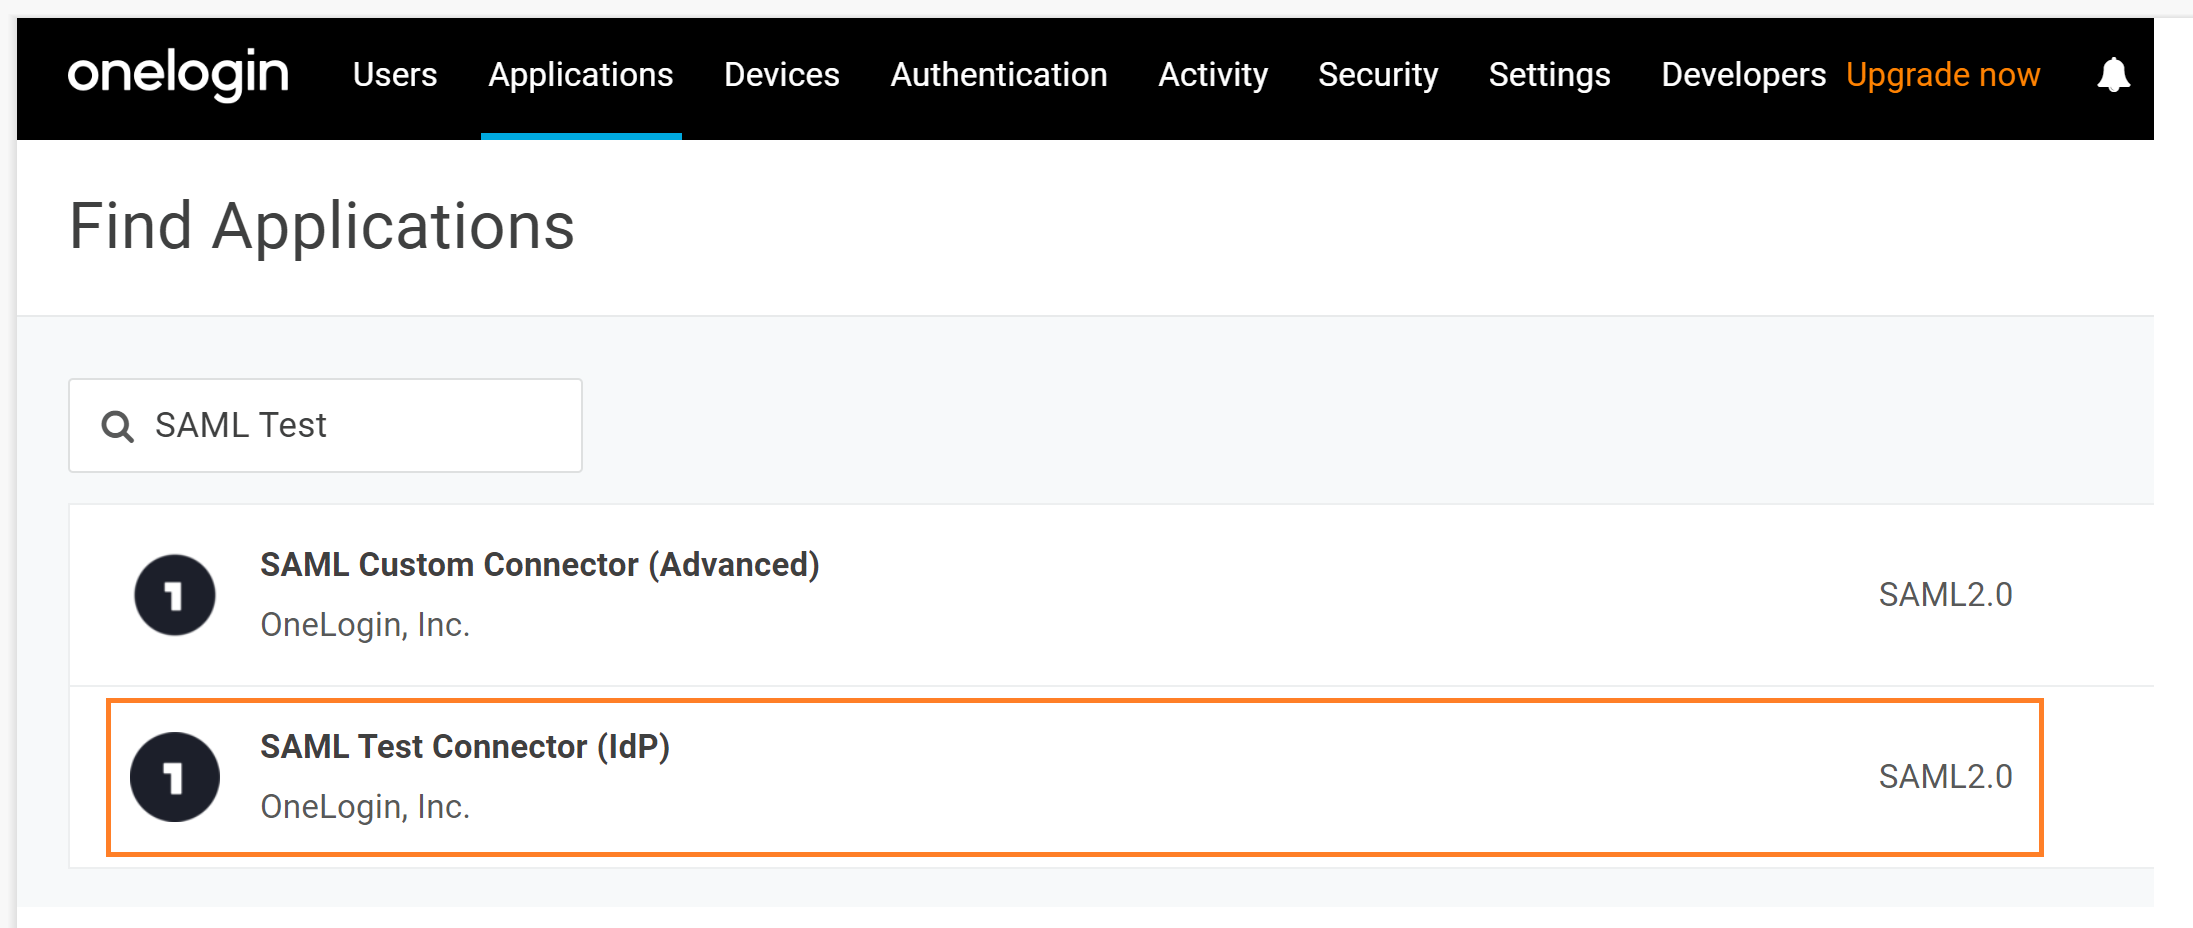Viewport: 2193px width, 928px height.
Task: Open the Settings menu
Action: (1549, 75)
